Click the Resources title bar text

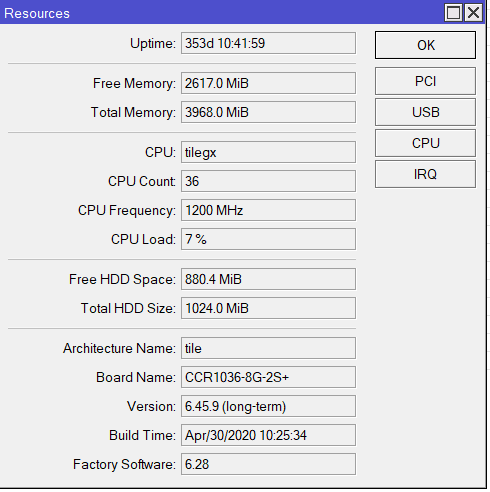tap(37, 13)
